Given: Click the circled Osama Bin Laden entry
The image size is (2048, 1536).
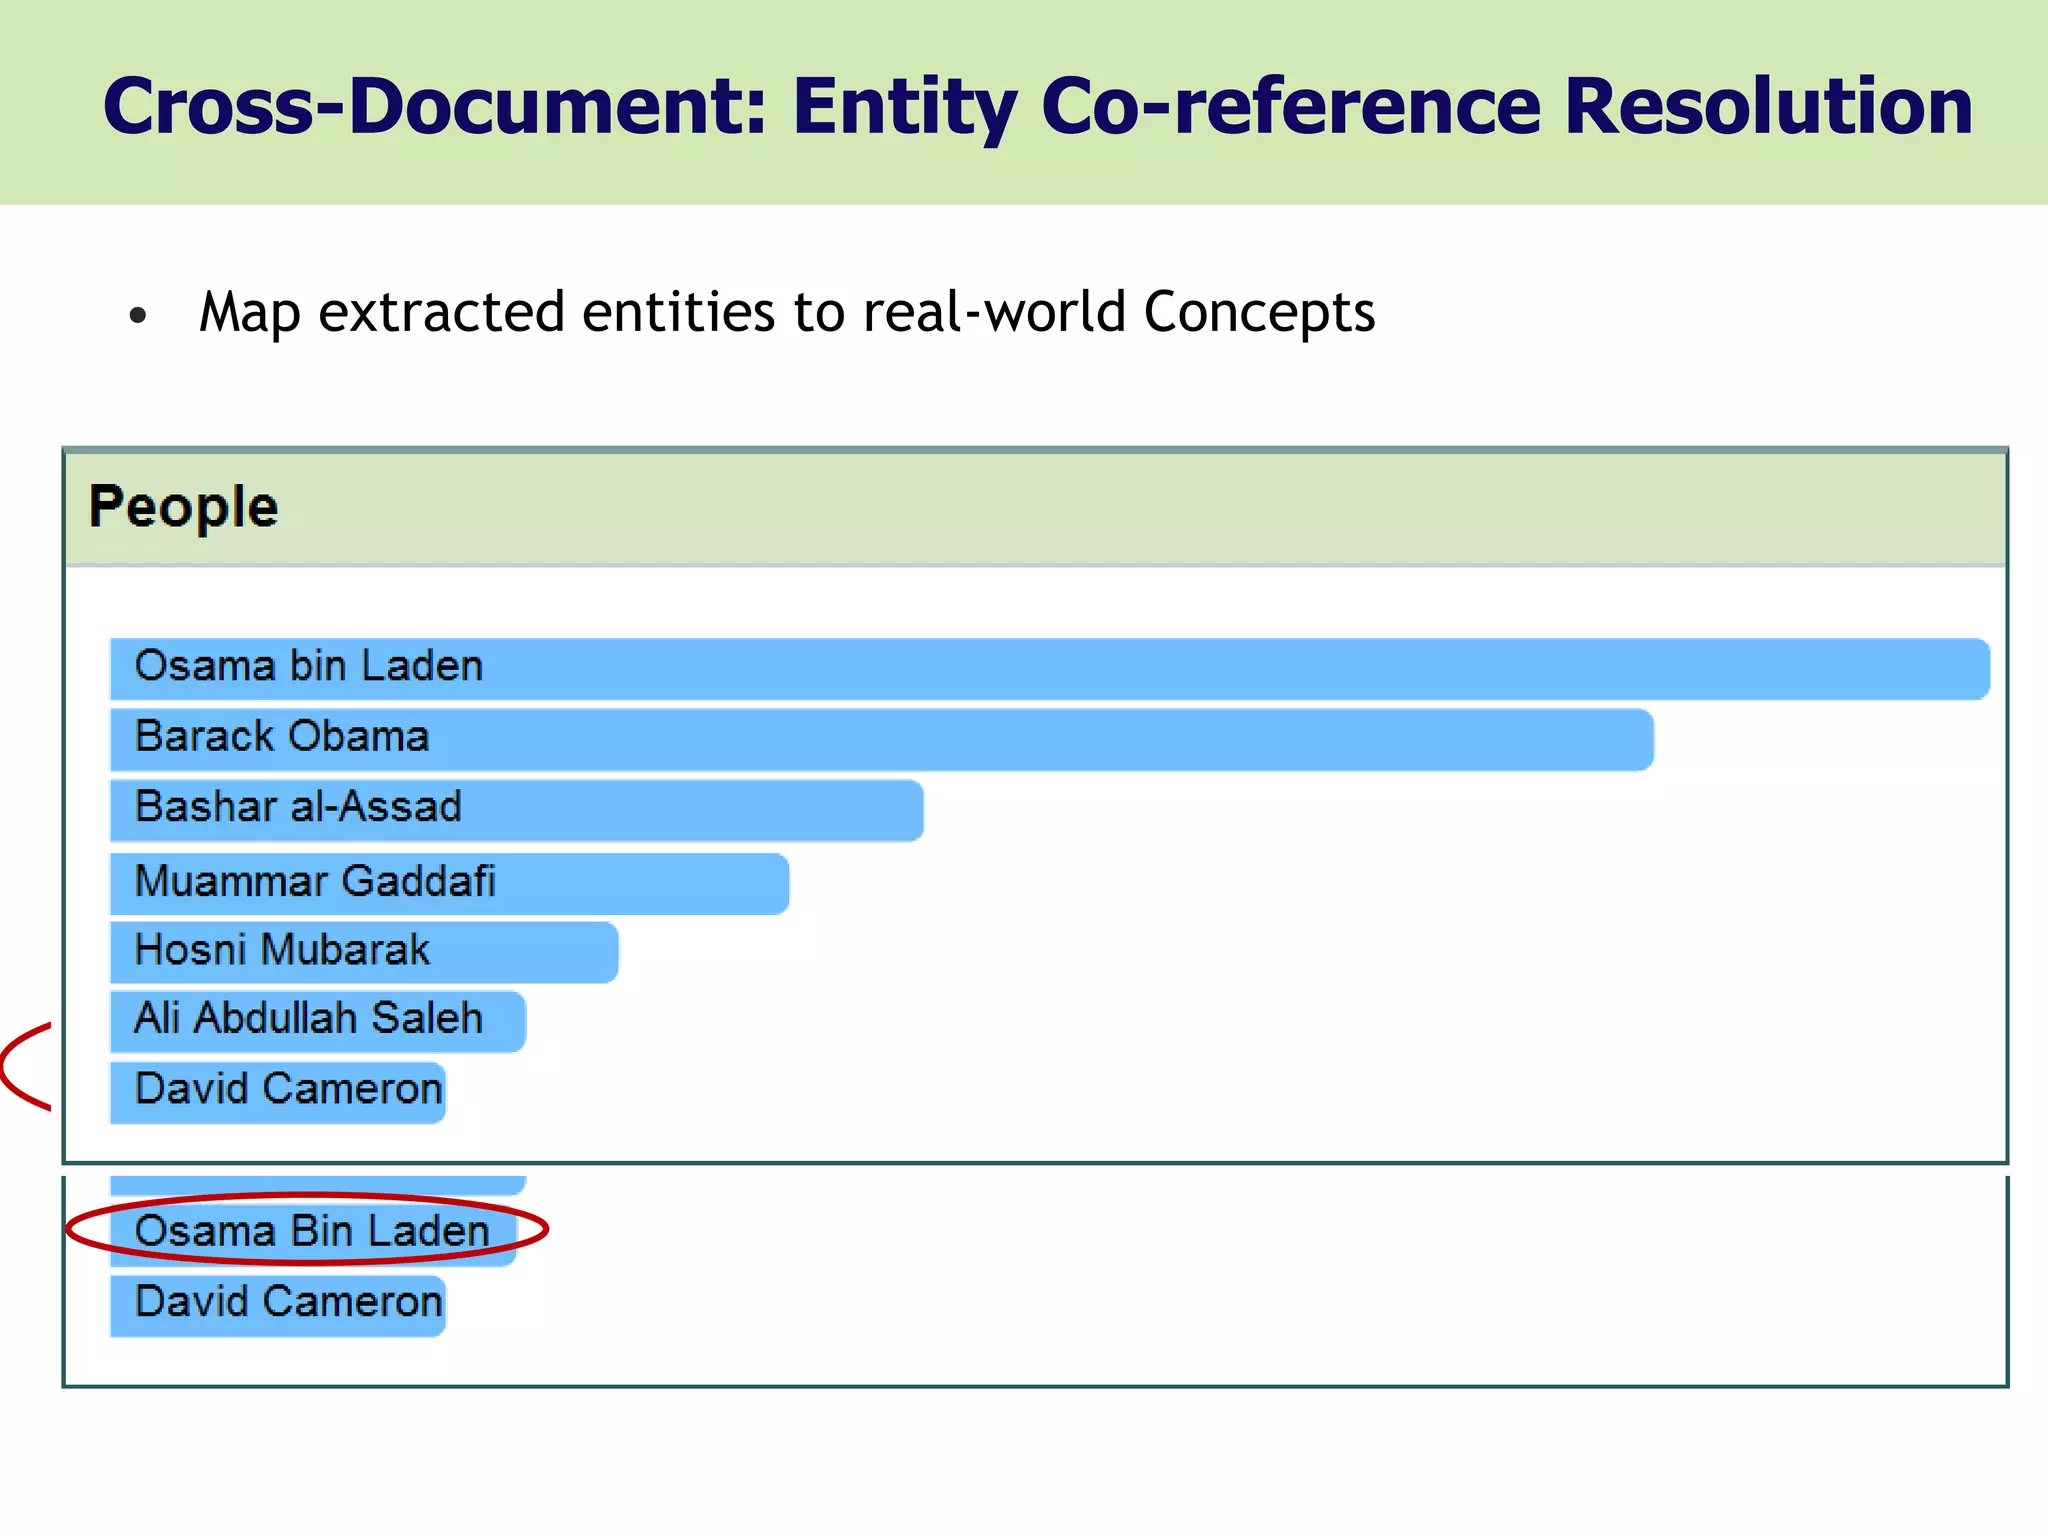Looking at the screenshot, I should click(x=313, y=1232).
